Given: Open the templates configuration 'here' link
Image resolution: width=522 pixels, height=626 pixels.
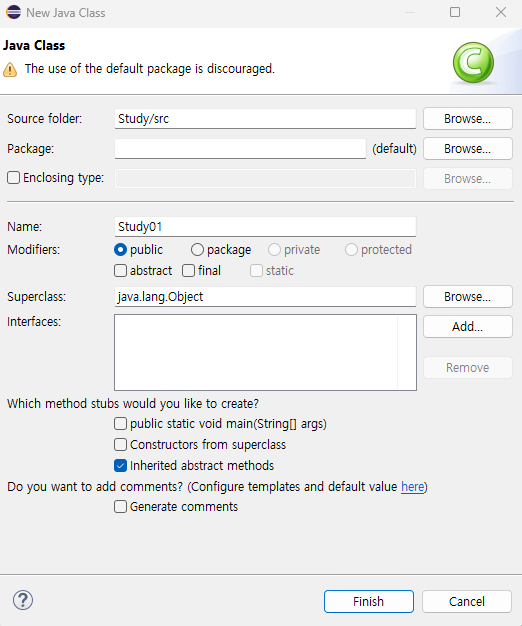Looking at the screenshot, I should click(x=412, y=487).
